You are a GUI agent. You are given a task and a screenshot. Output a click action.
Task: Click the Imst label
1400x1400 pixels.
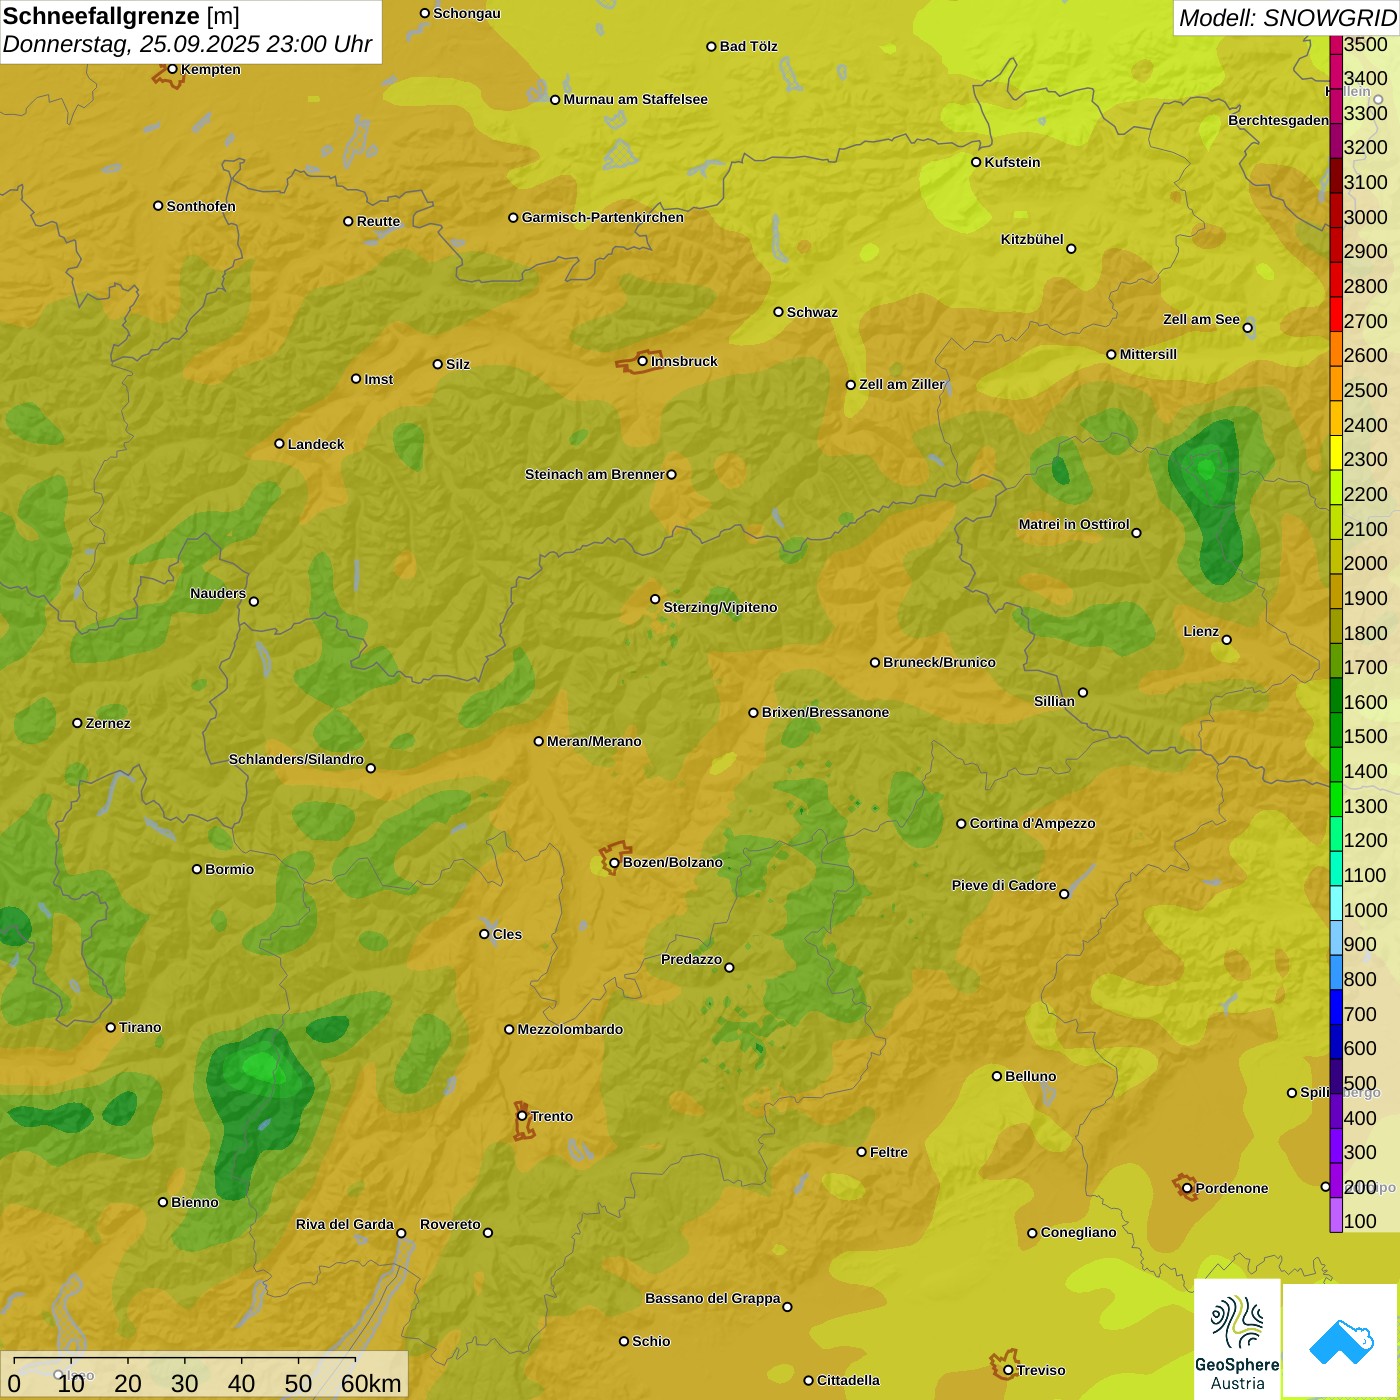pyautogui.click(x=378, y=379)
